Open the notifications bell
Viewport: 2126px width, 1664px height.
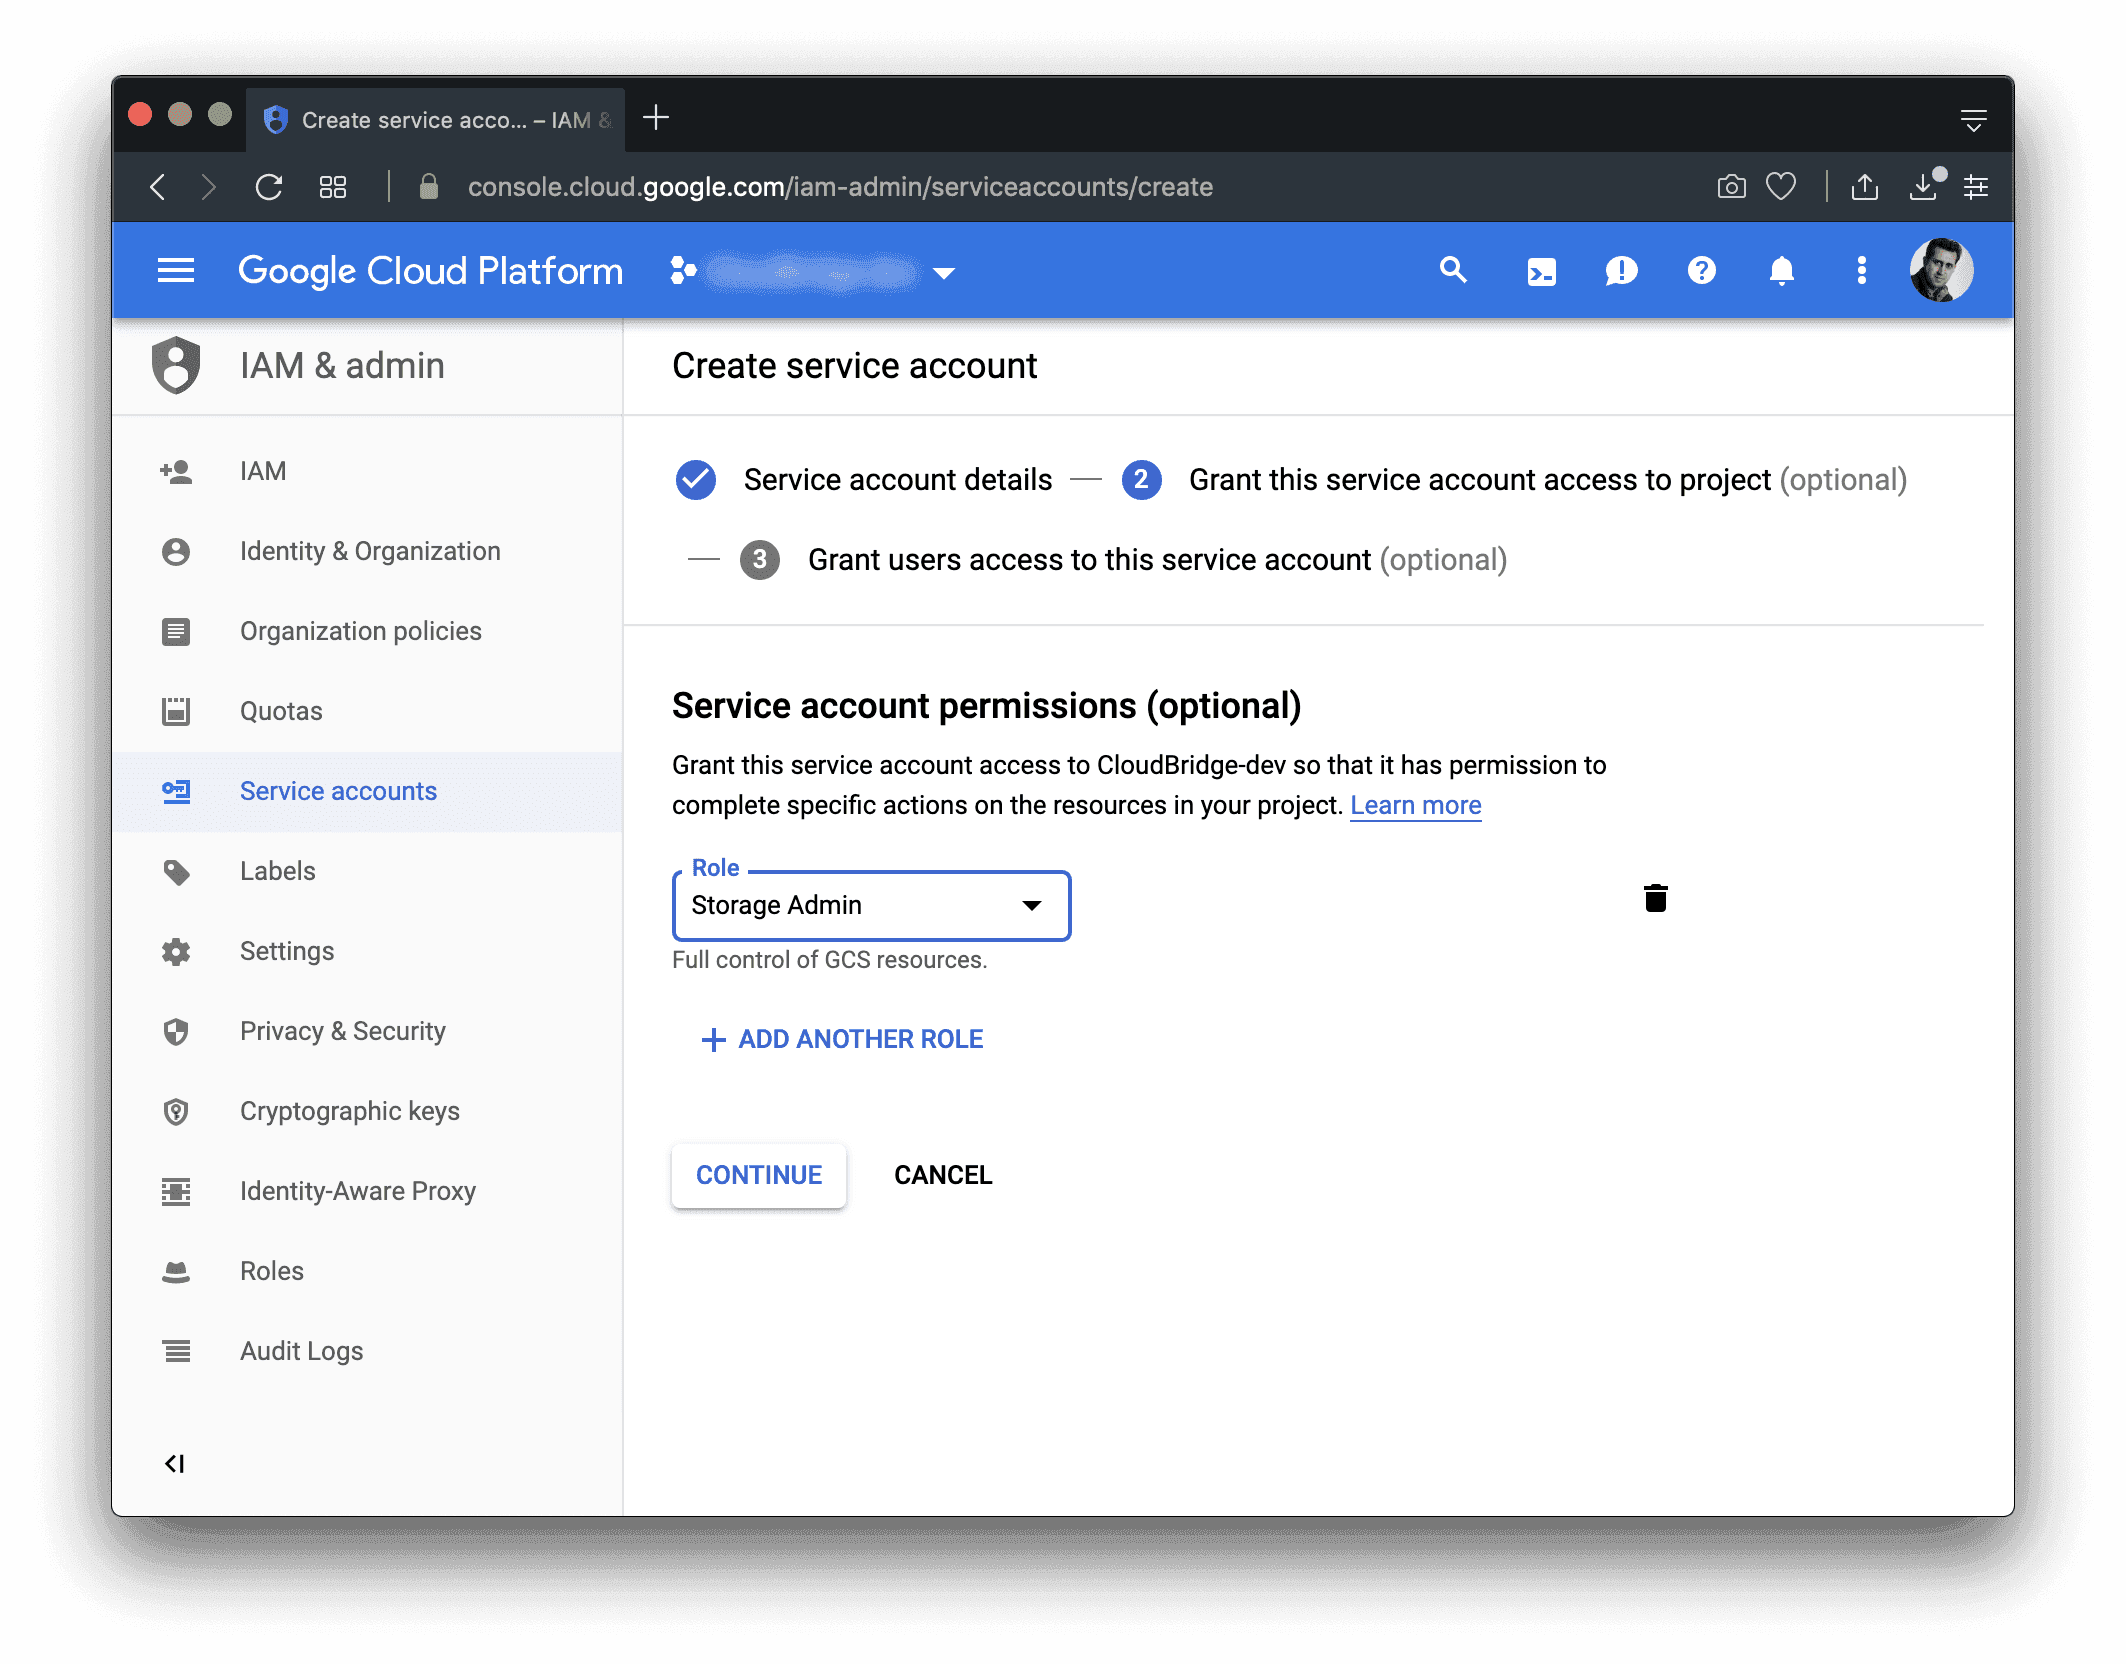[1781, 271]
